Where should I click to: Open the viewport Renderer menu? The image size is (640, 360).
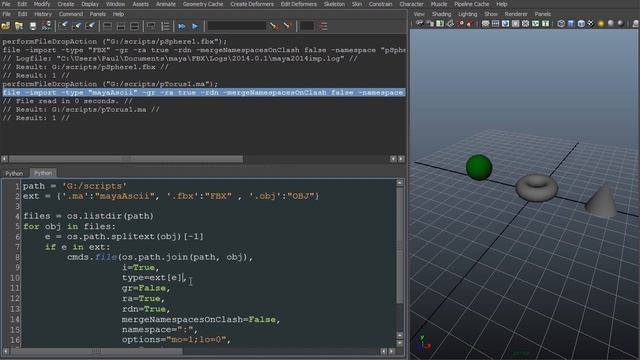pos(516,14)
